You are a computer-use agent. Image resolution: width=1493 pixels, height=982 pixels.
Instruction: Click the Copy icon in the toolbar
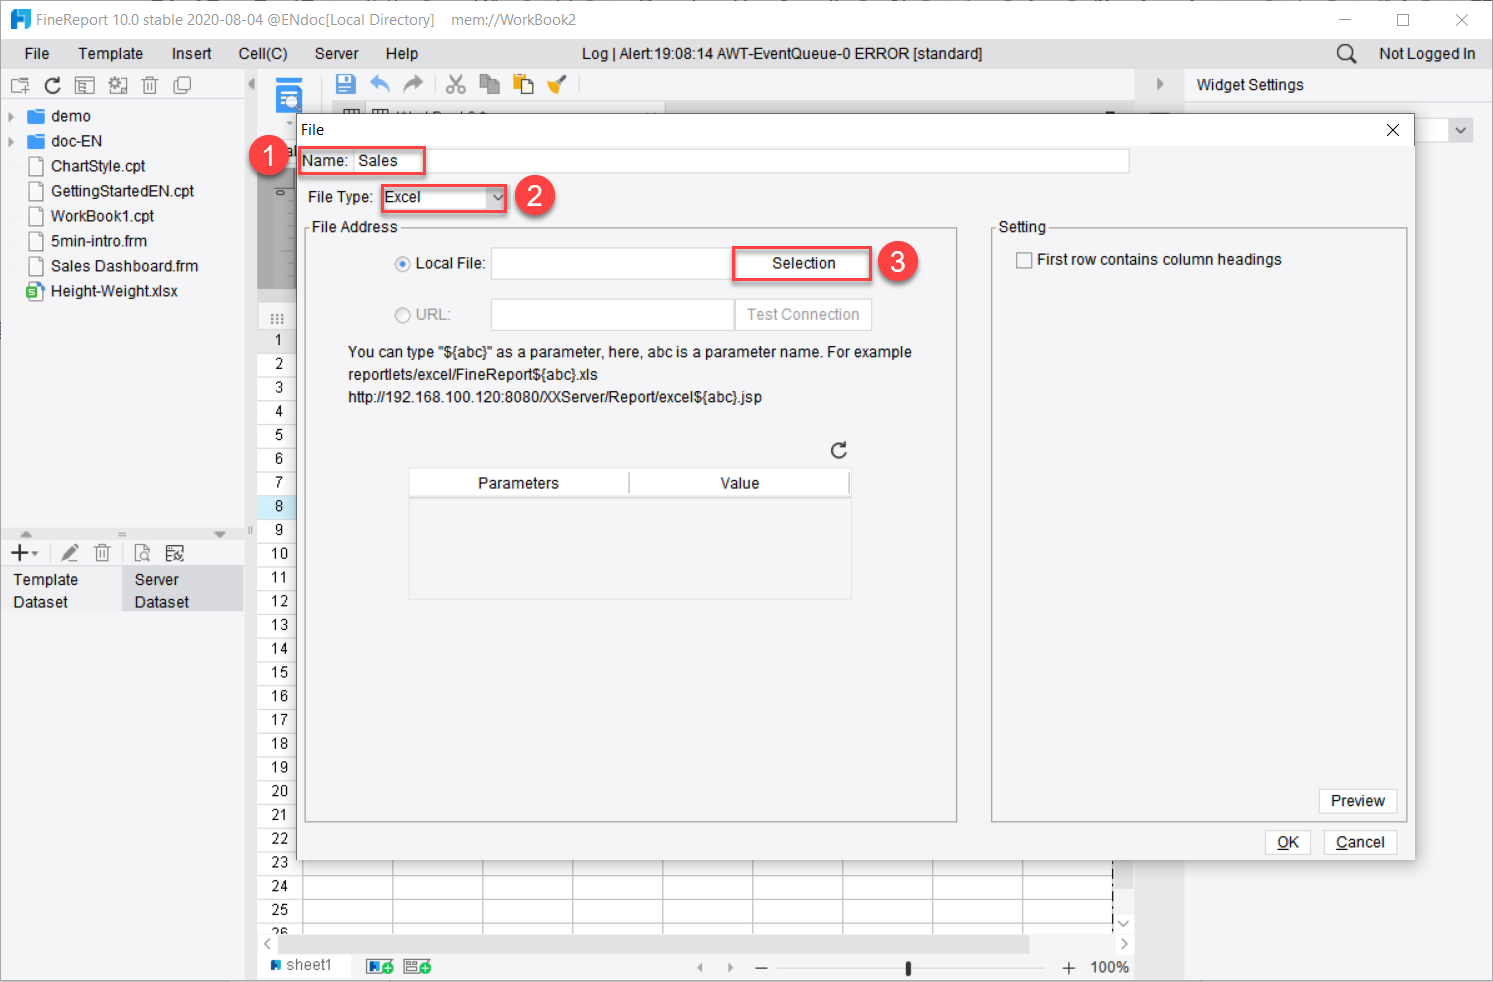tap(489, 84)
